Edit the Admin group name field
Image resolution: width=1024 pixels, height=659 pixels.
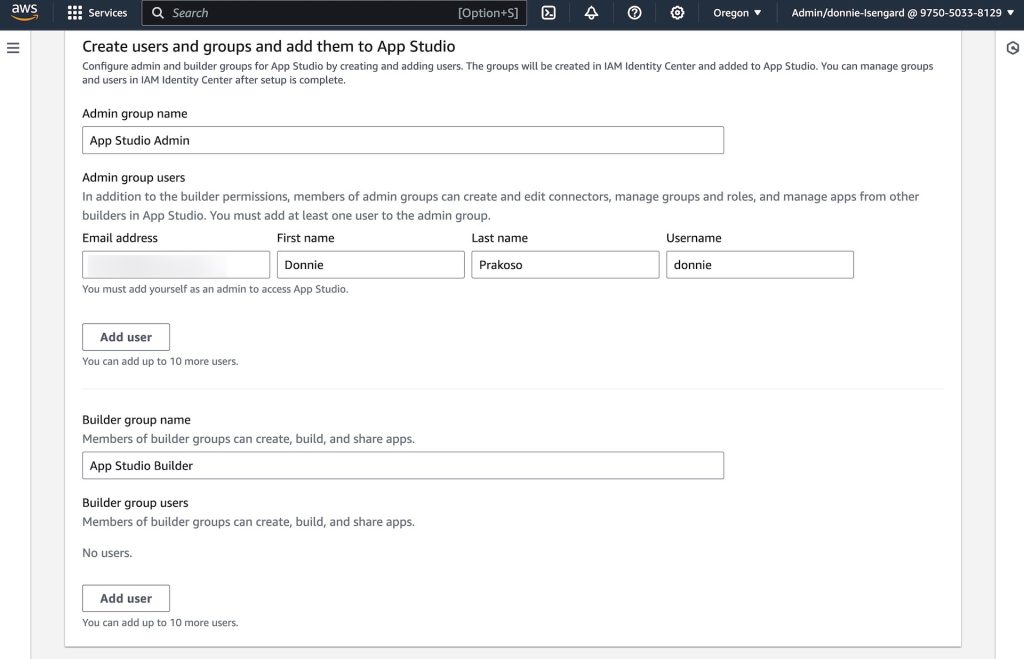tap(402, 140)
